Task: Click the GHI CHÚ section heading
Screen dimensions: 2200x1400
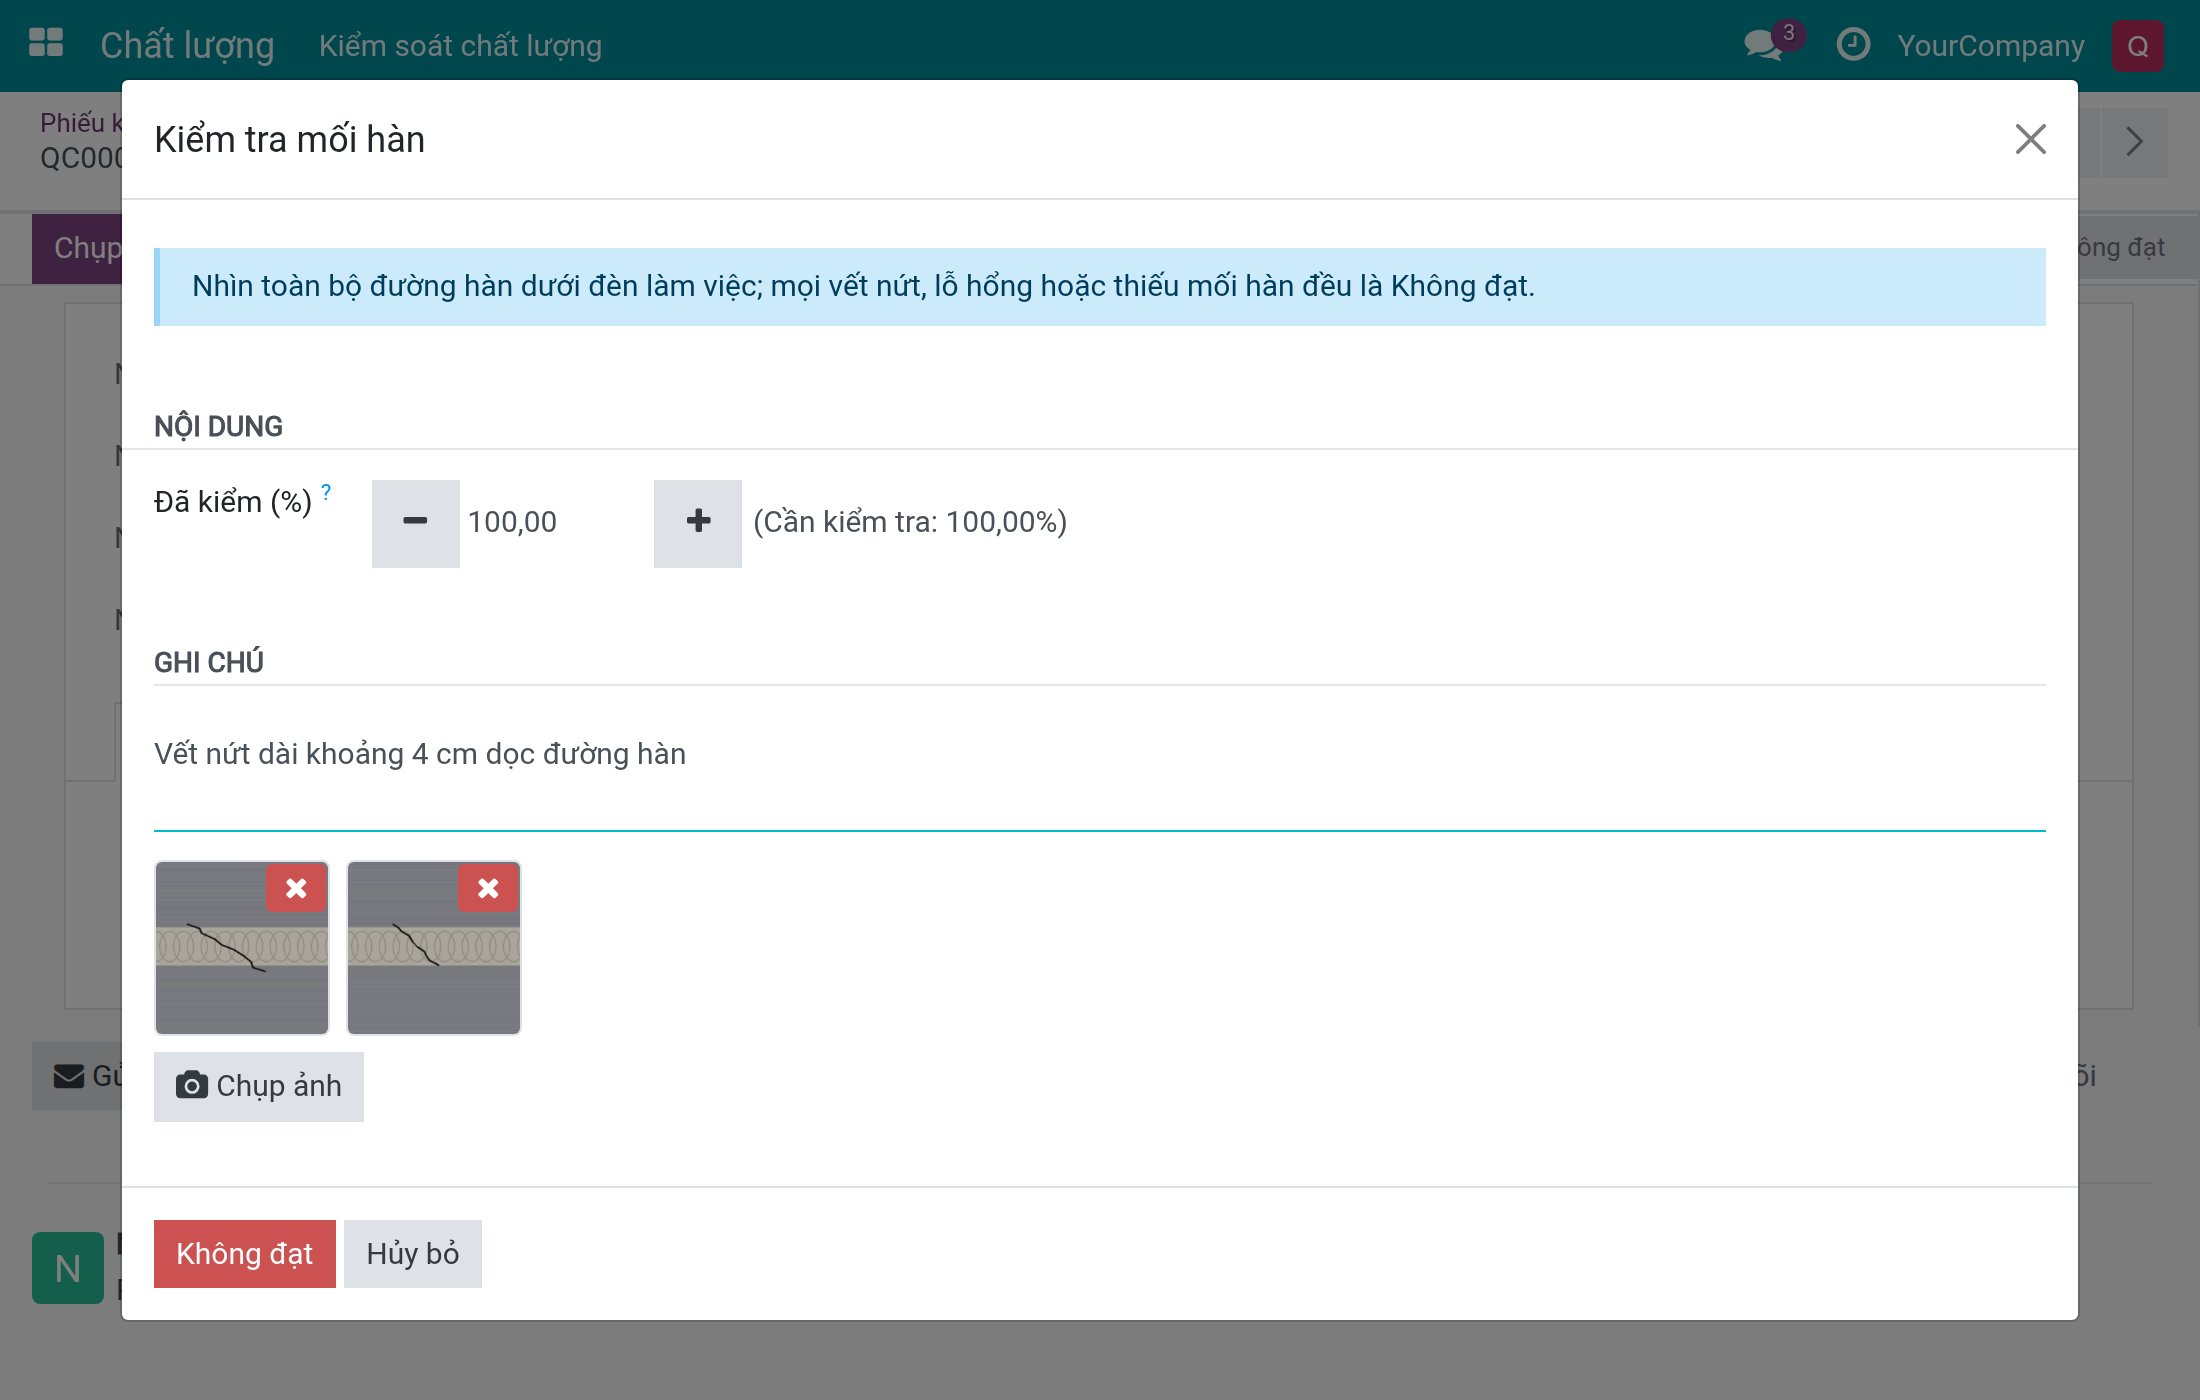Action: click(208, 663)
